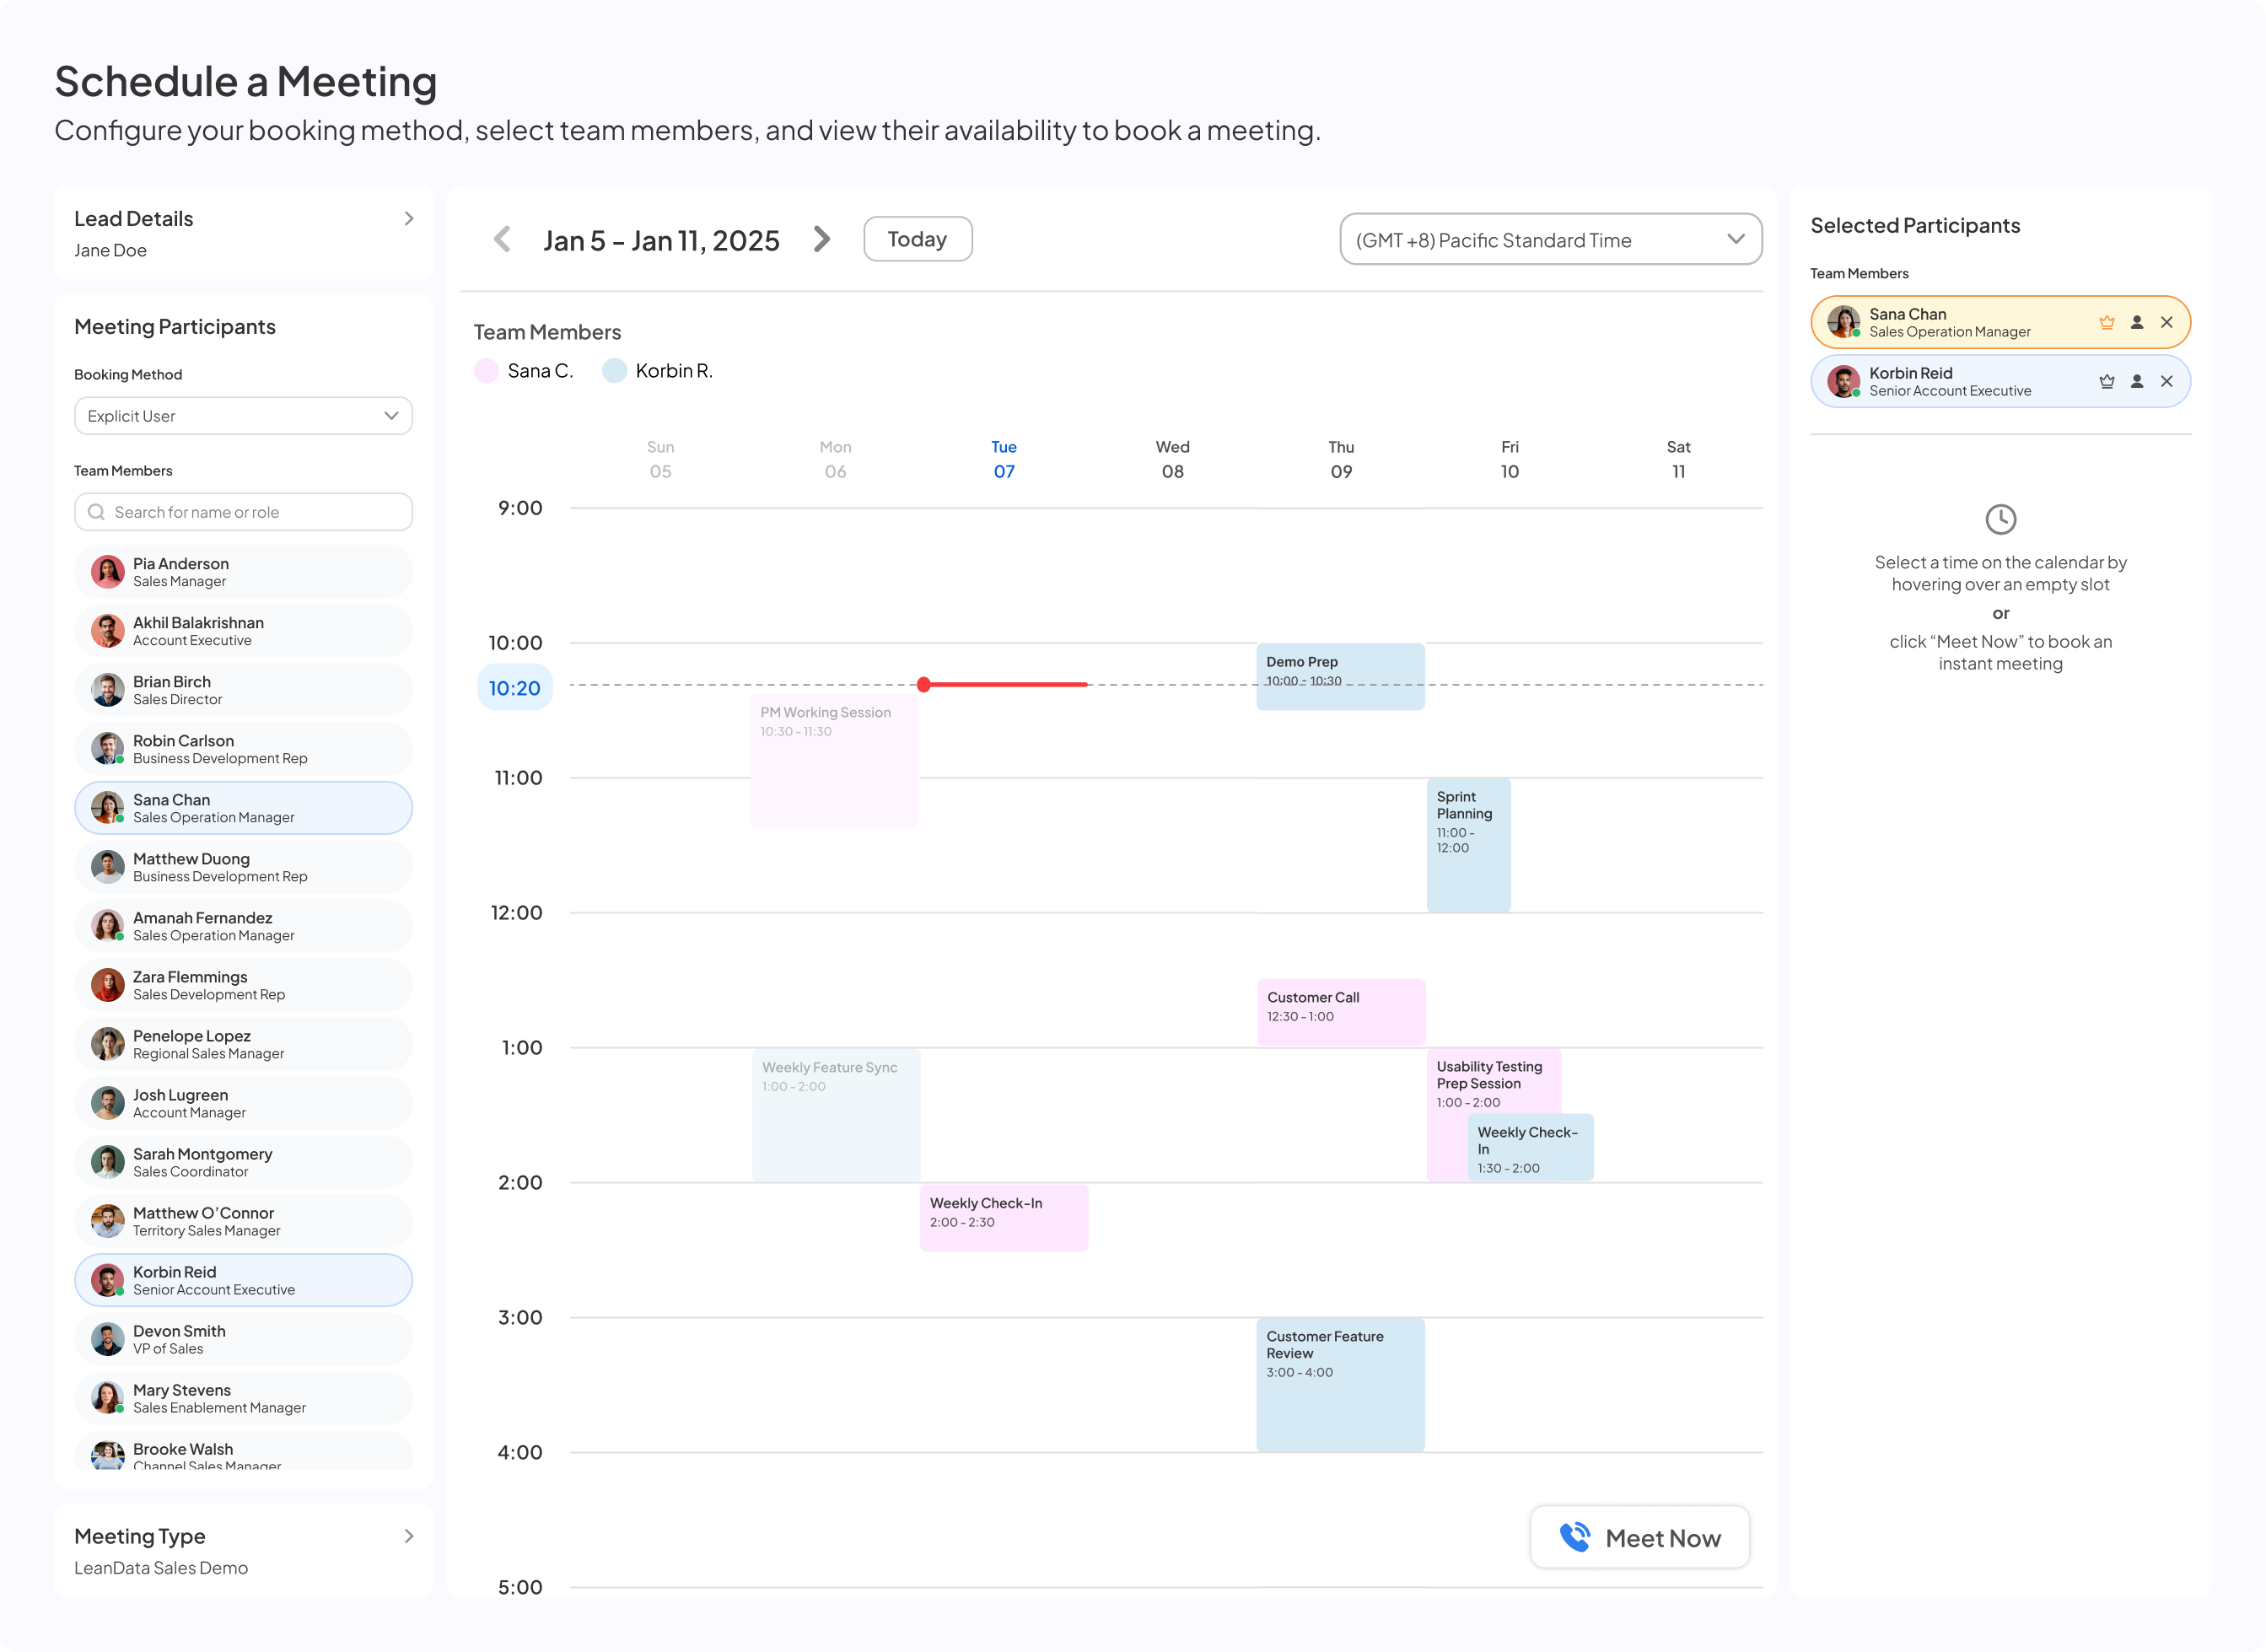Screen dimensions: 2266x1652
Task: Deselect Korbin Reid in the team members list
Action: [x=243, y=1280]
